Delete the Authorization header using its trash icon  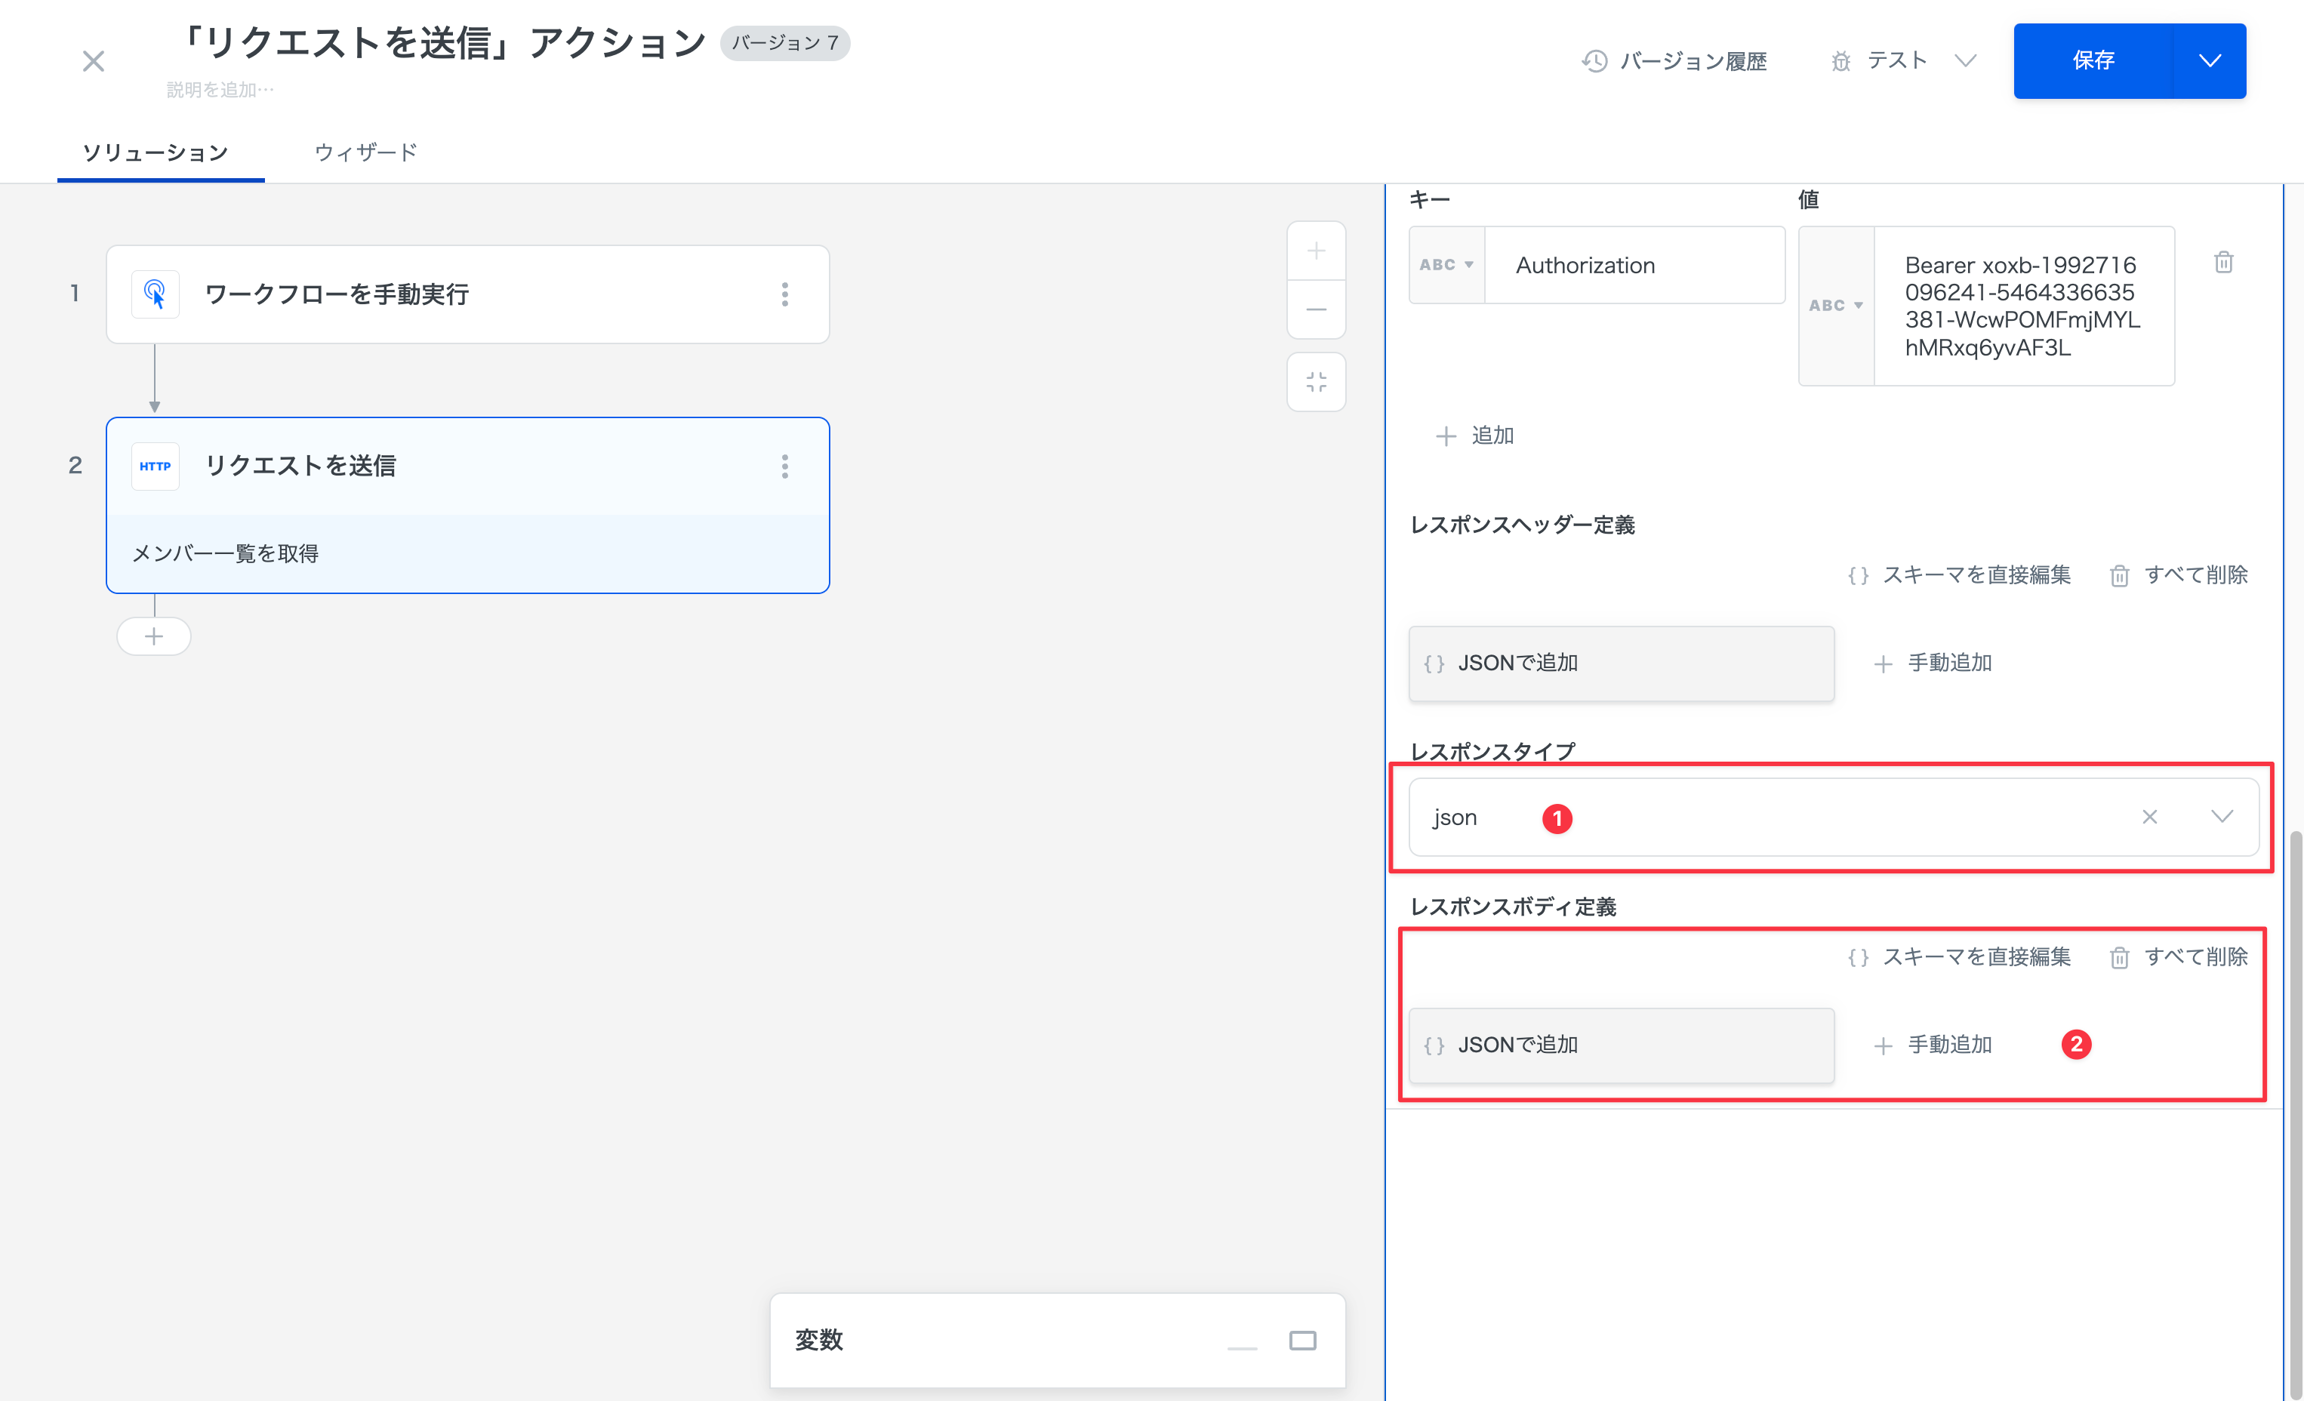click(2223, 262)
